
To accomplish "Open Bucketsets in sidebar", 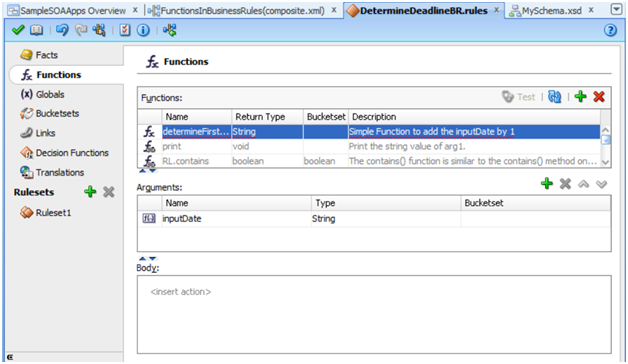I will tap(49, 113).
